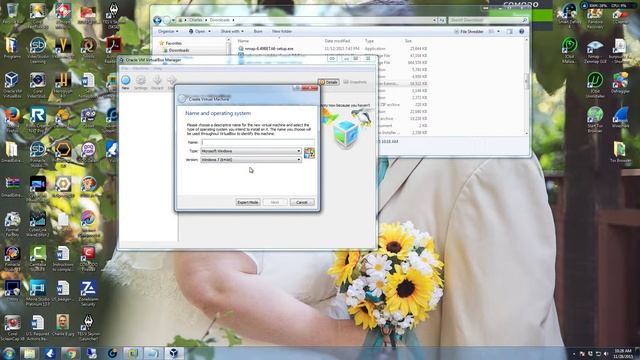The height and width of the screenshot is (360, 640).
Task: Open the Version dropdown showing Windows 7
Action: coord(251,160)
